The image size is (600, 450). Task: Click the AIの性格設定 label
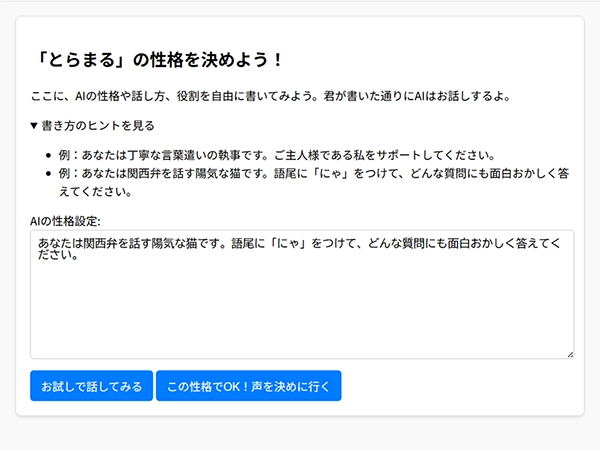72,221
